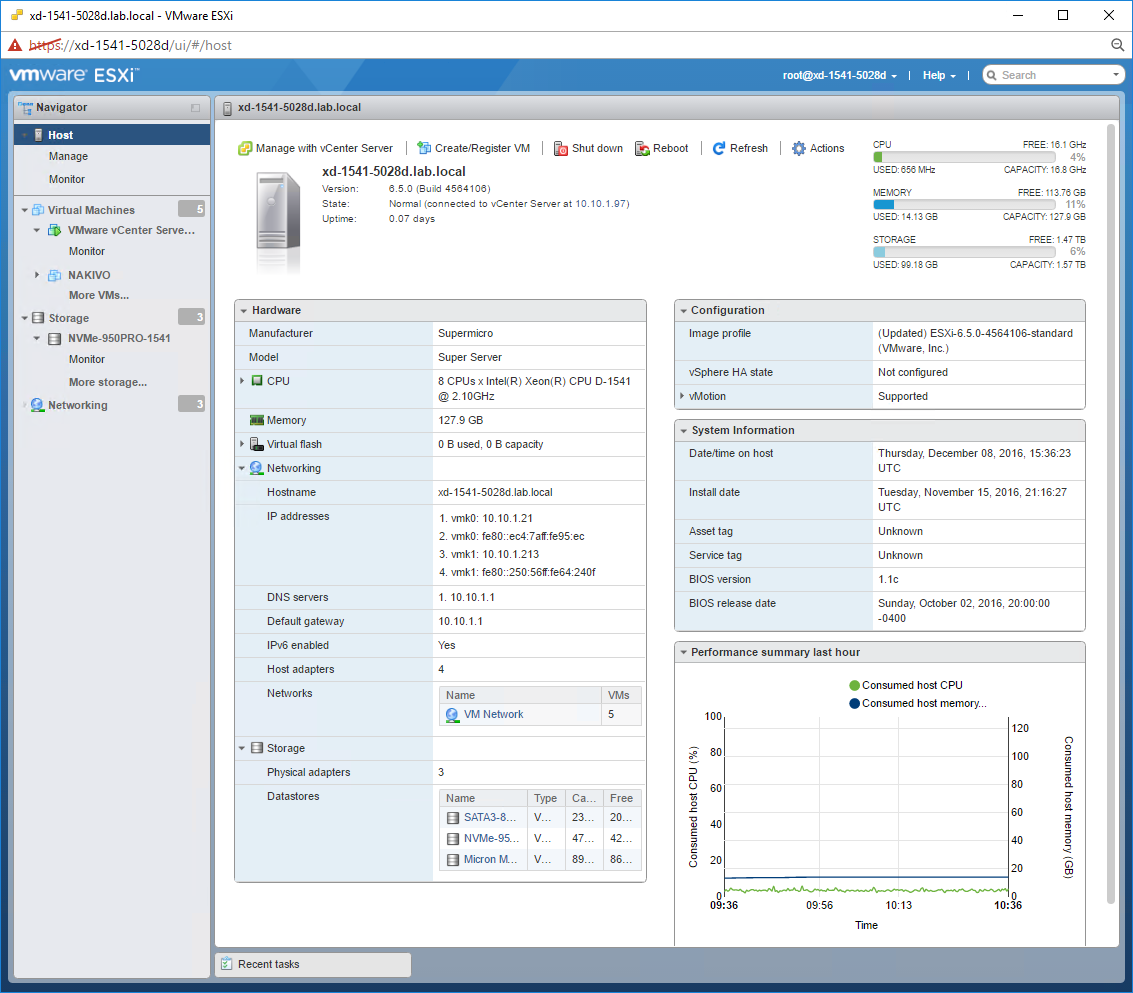Click the VMware vCenter Server VM icon

54,230
